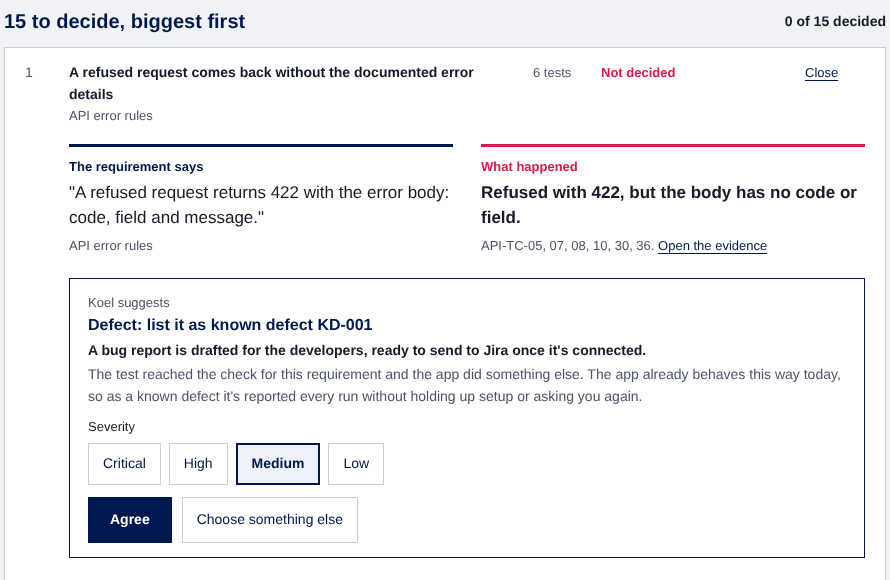
Task: Pick Low as the severity
Action: 356,464
